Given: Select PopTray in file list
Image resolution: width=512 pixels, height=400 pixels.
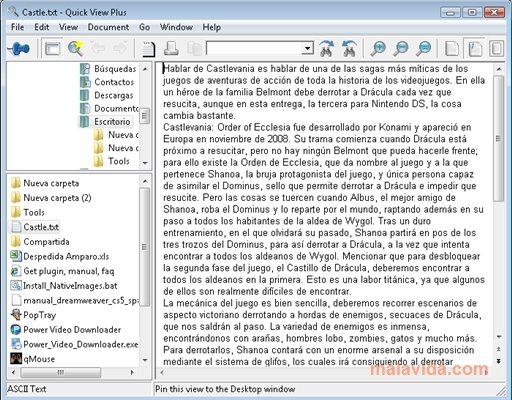Looking at the screenshot, I should [x=33, y=315].
